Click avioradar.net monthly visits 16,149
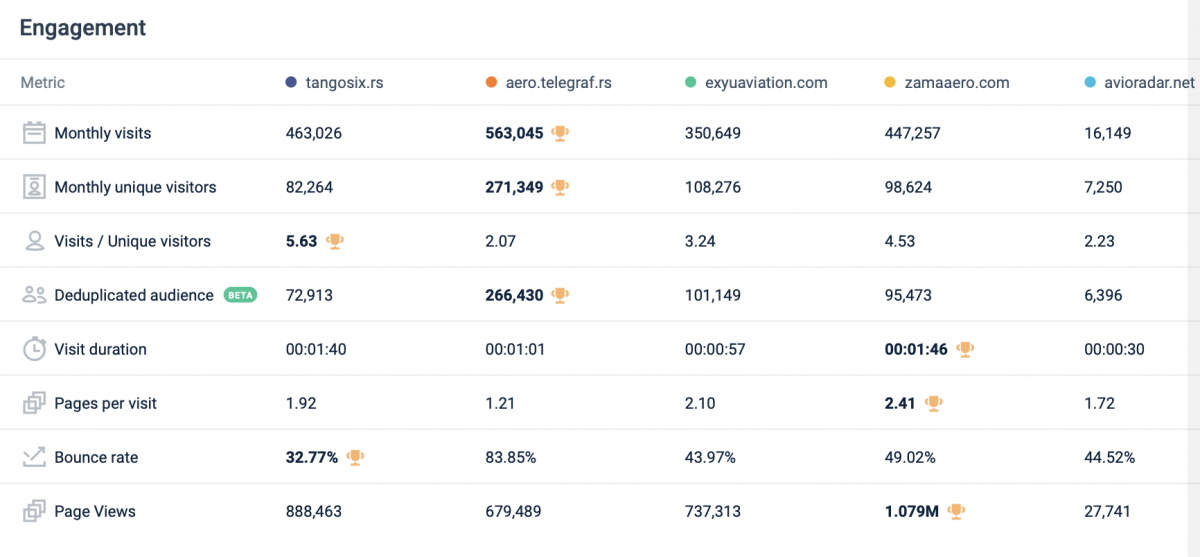 1108,133
